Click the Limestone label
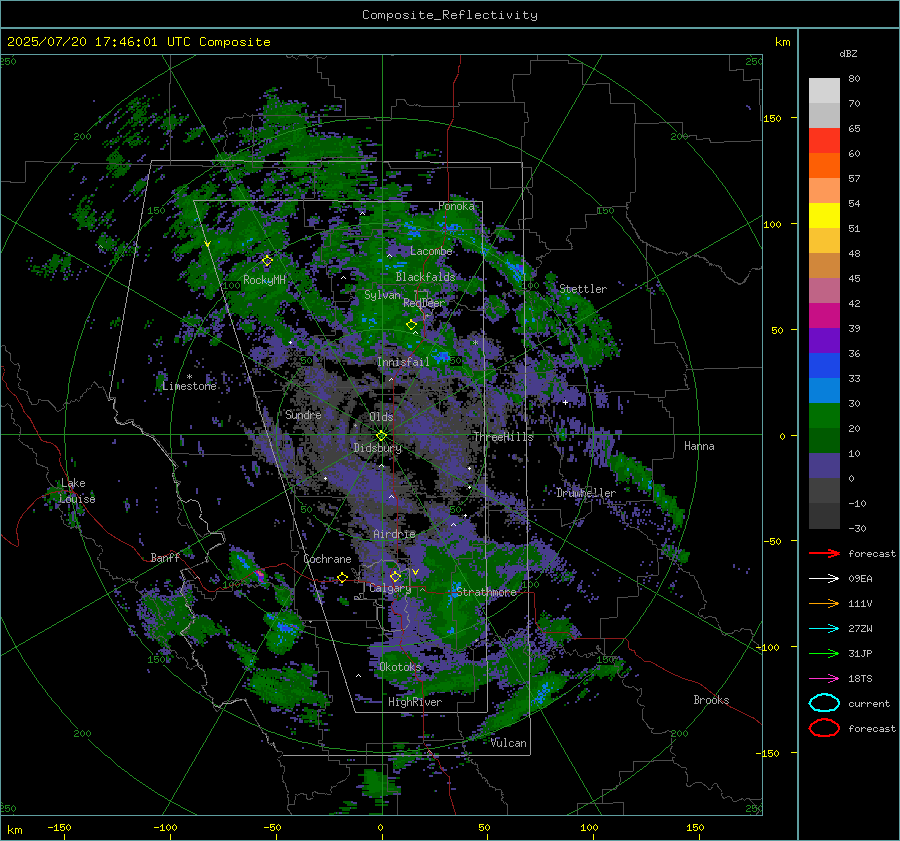Screen dimensions: 900x841 189,386
